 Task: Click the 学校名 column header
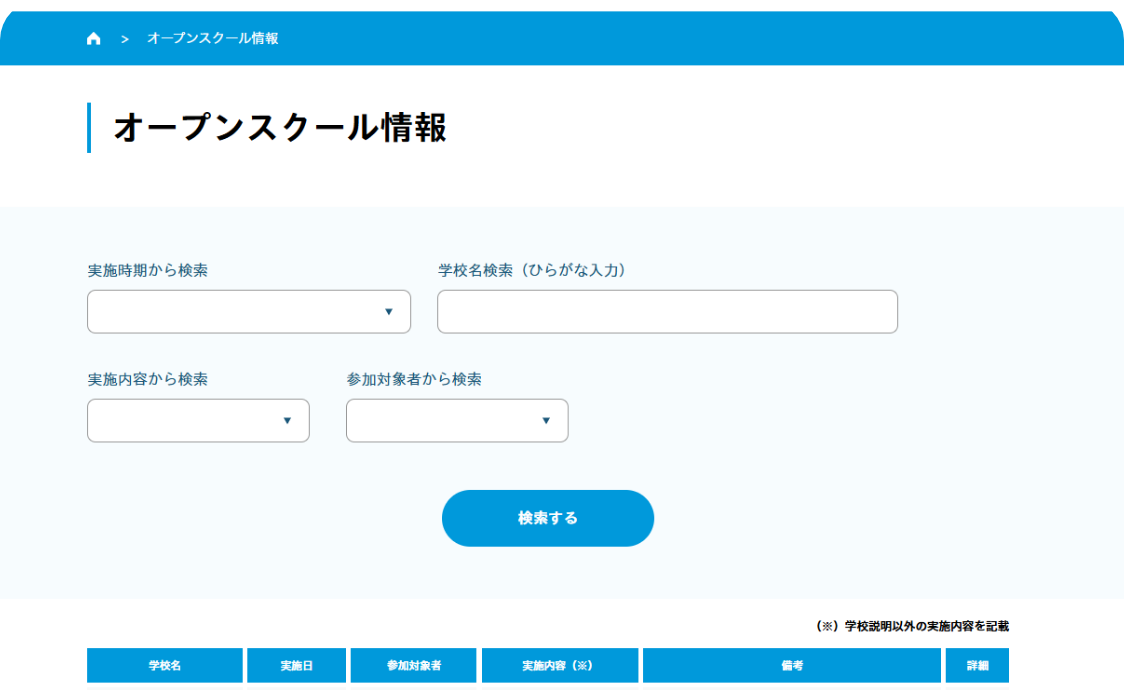[164, 665]
